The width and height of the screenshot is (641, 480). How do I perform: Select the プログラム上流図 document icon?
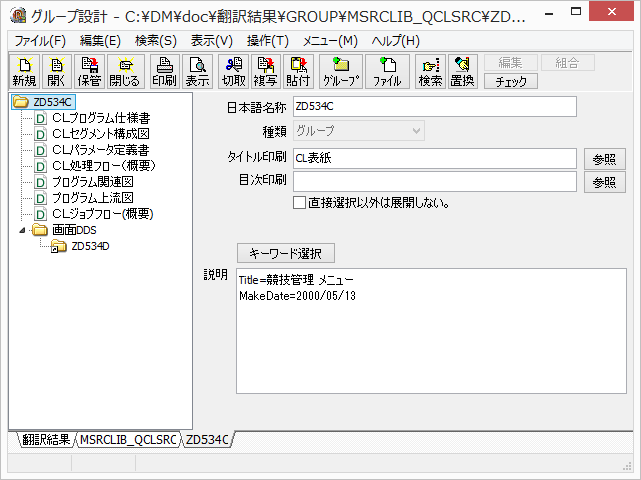pyautogui.click(x=40, y=198)
